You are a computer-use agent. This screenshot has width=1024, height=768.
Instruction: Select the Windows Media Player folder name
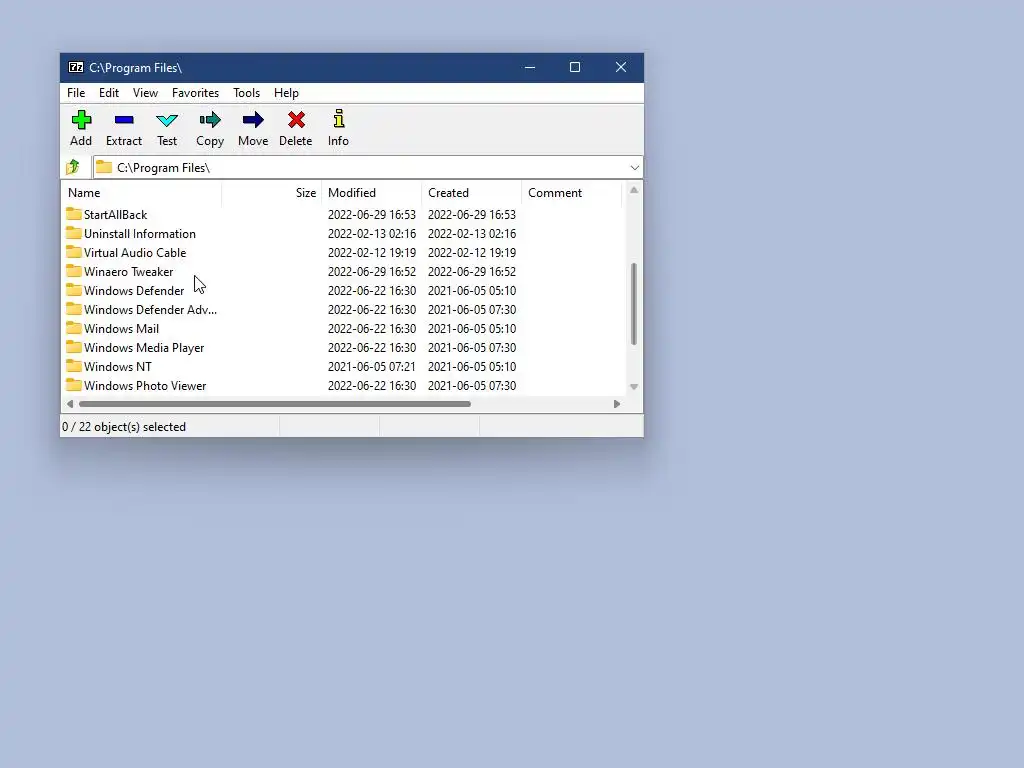pos(144,347)
